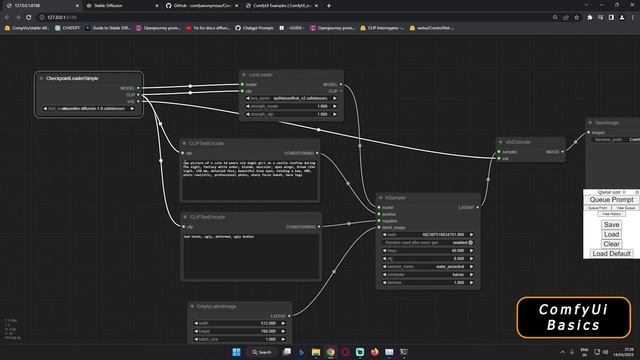Open File Explorer from the taskbar

(316, 352)
